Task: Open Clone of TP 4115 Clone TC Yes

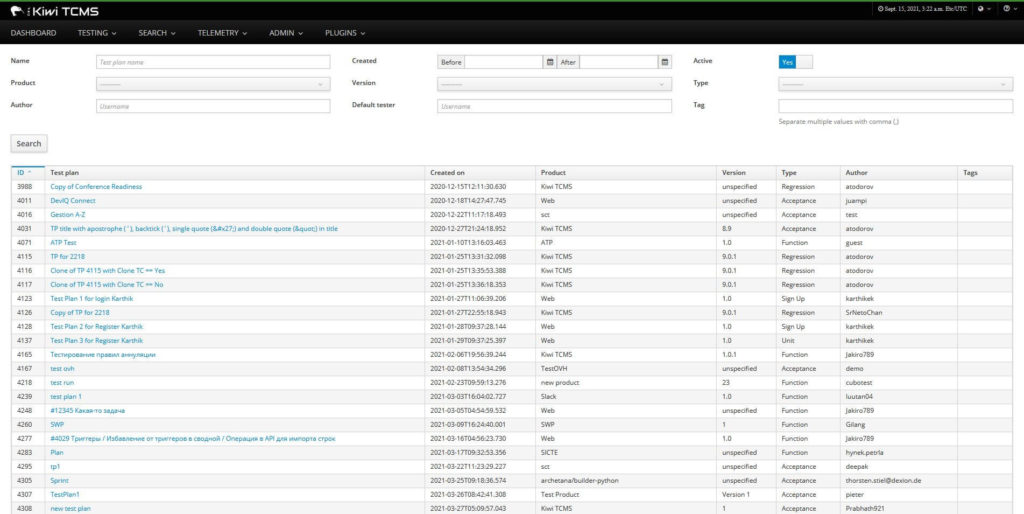Action: (108, 270)
